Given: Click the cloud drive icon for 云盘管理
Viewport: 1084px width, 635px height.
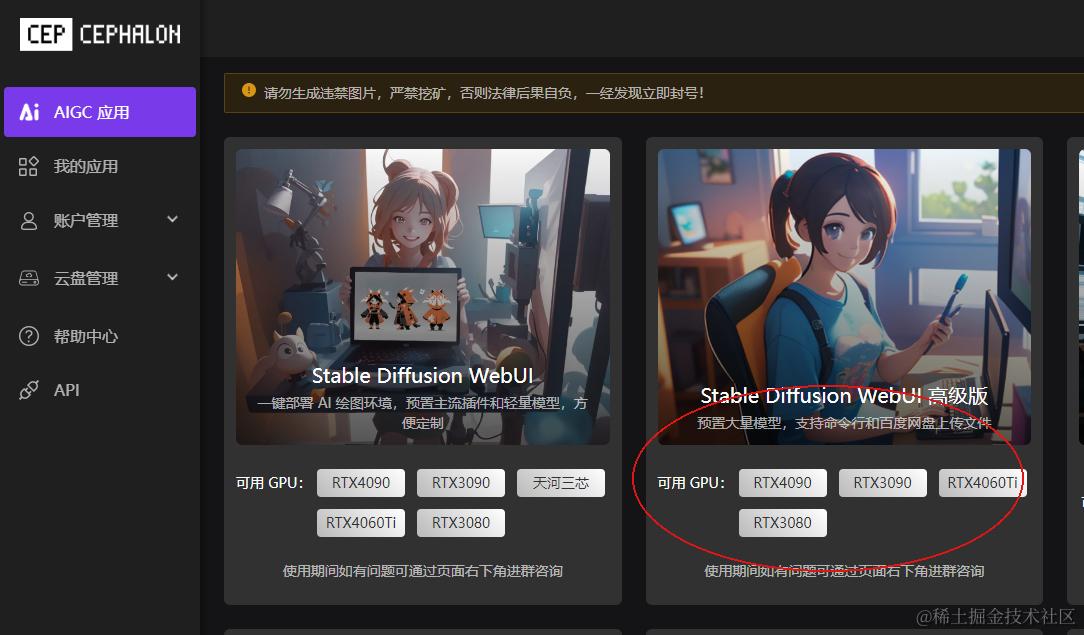Looking at the screenshot, I should [28, 278].
